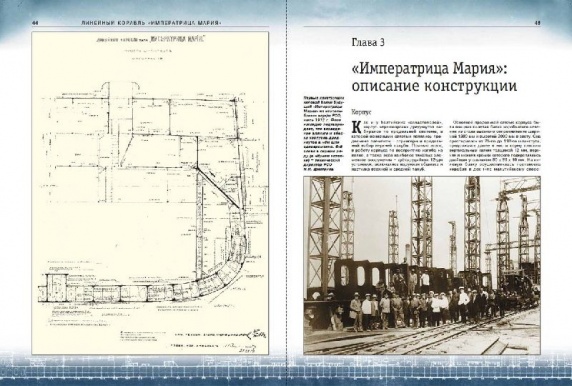572x386 pixels.
Task: Select the left column of body text
Action: point(397,146)
